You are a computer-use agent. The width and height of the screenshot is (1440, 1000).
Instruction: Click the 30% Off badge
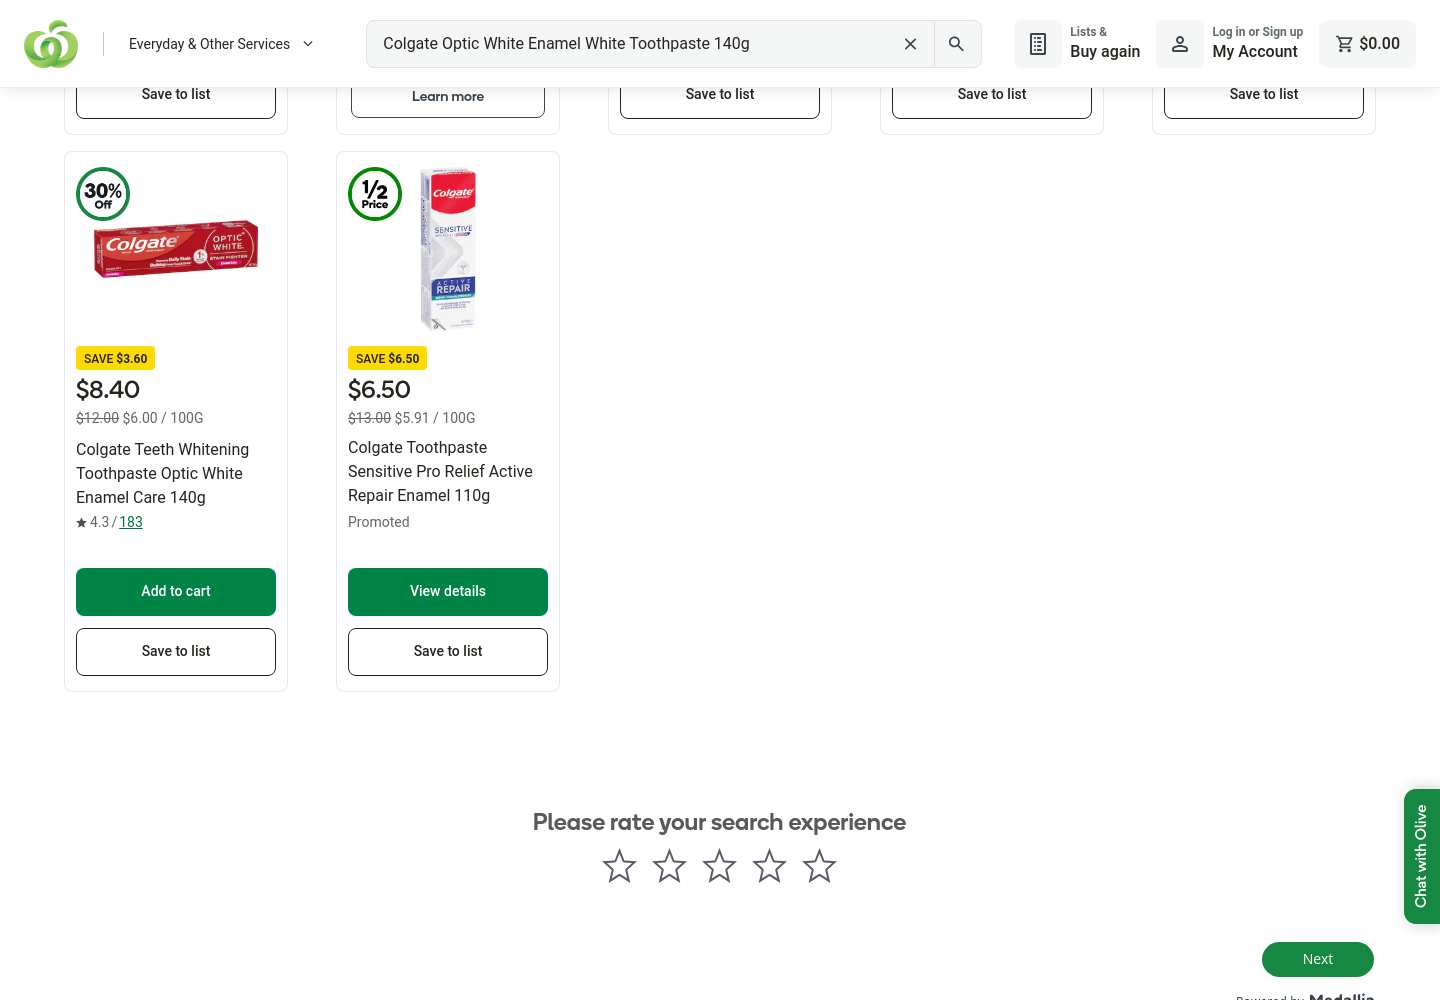(103, 194)
